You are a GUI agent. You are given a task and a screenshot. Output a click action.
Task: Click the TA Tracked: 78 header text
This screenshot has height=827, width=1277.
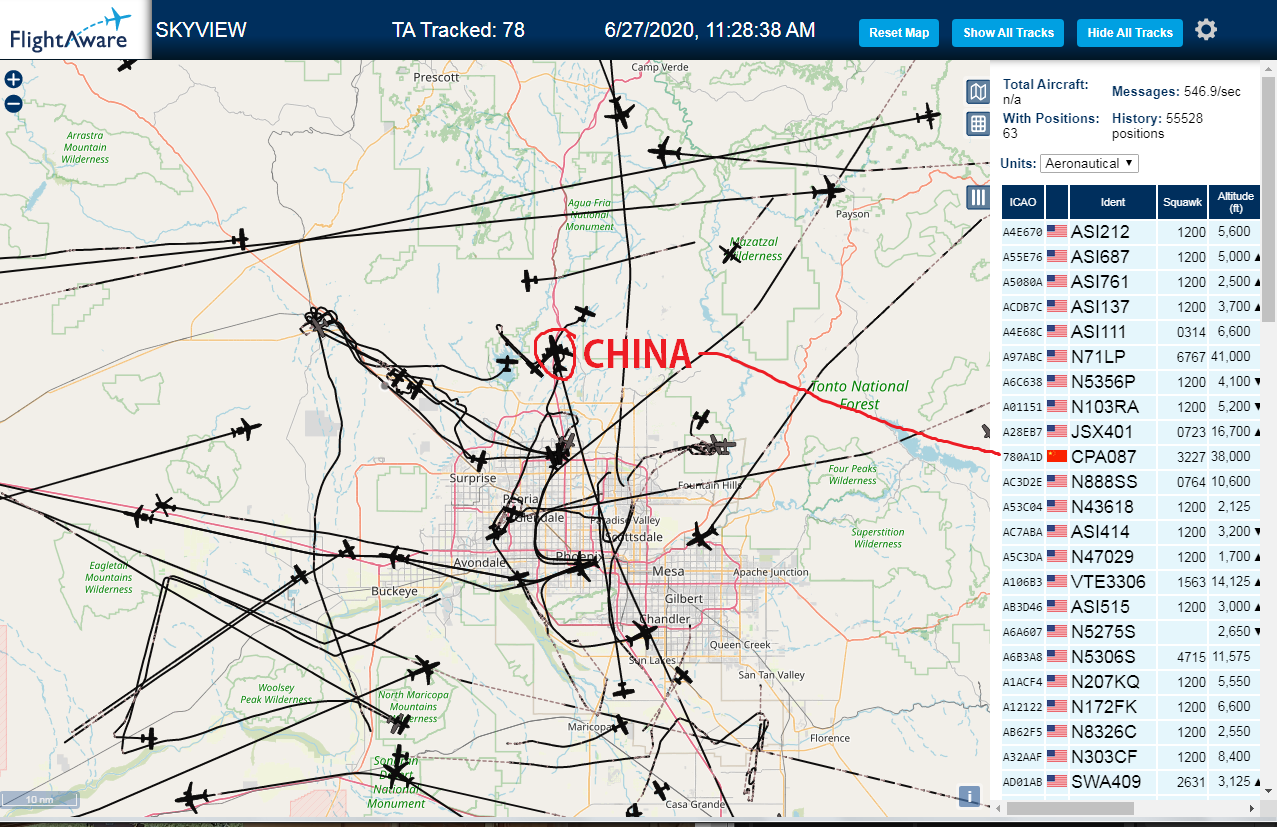click(458, 30)
